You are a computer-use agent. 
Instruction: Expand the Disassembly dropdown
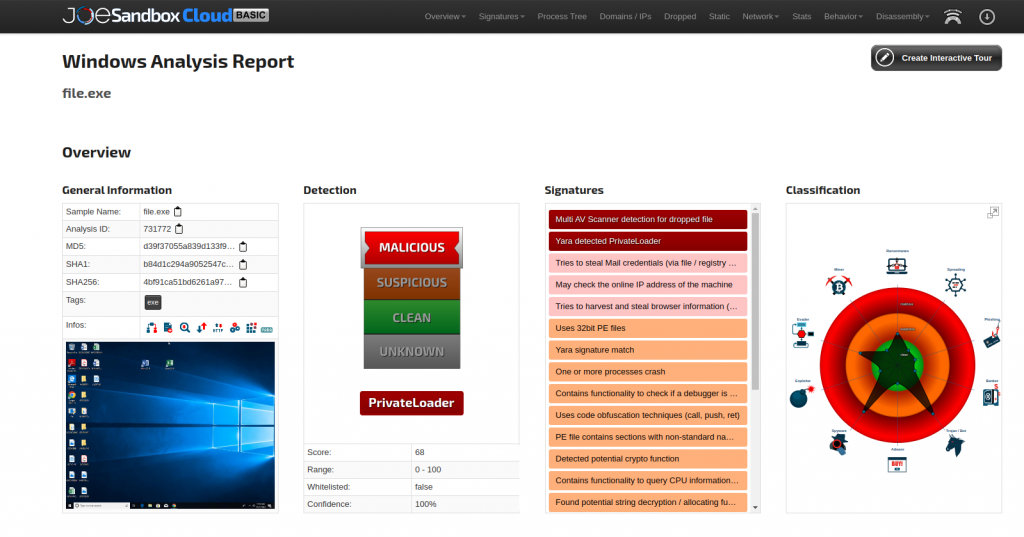pyautogui.click(x=903, y=16)
